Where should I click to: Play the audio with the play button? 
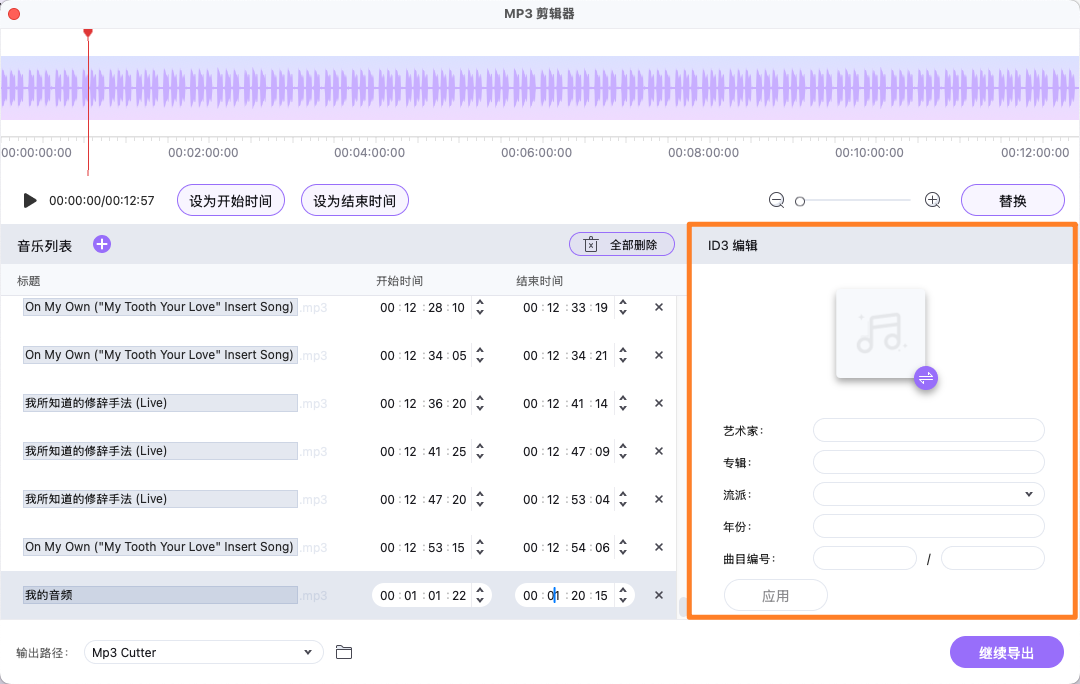(29, 200)
